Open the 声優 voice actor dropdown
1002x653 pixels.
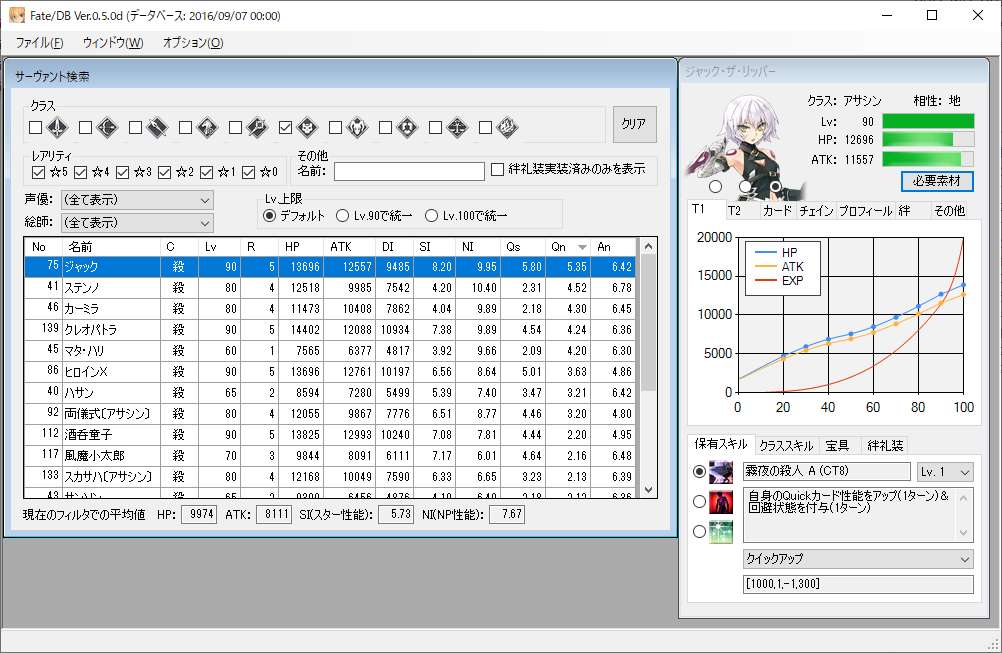pos(136,200)
